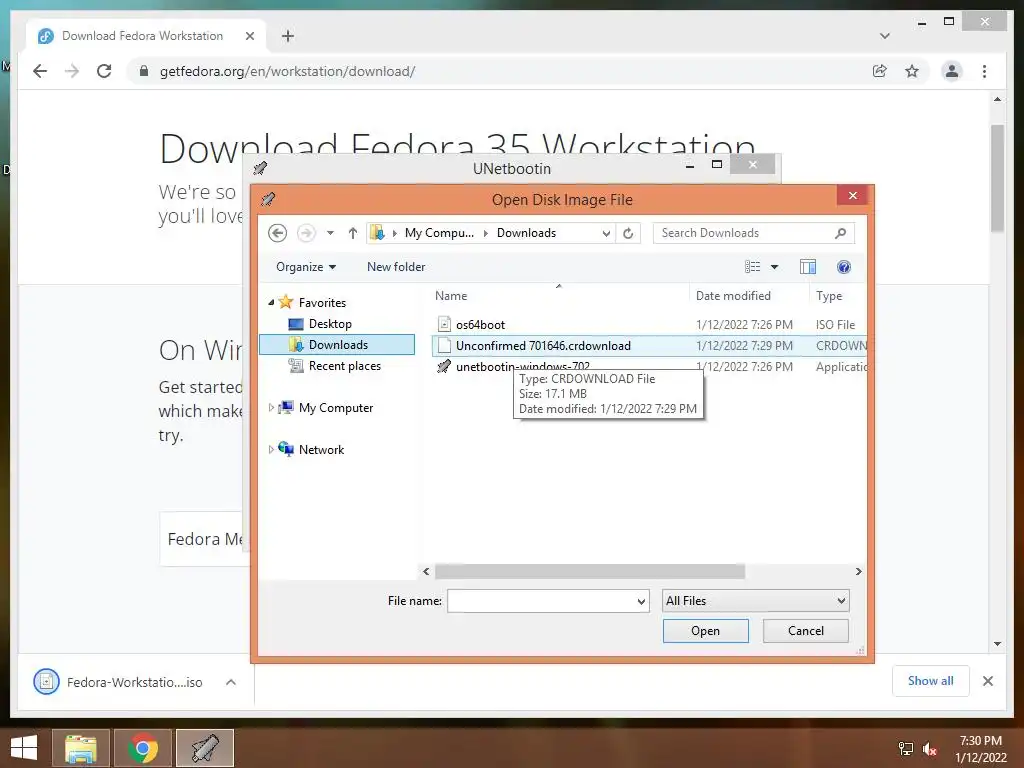The height and width of the screenshot is (768, 1024).
Task: Select Desktop in Favorites
Action: coord(330,324)
